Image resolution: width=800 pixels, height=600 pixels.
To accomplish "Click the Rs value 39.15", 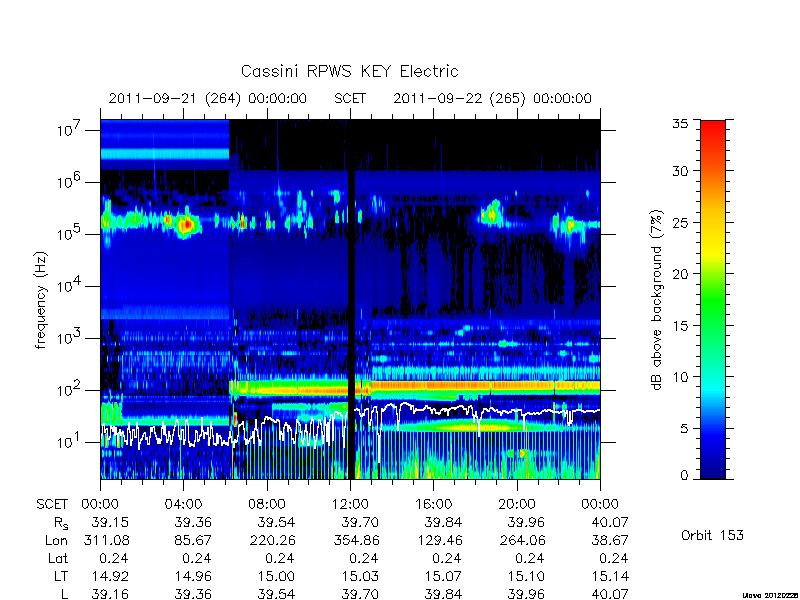I will coord(110,522).
